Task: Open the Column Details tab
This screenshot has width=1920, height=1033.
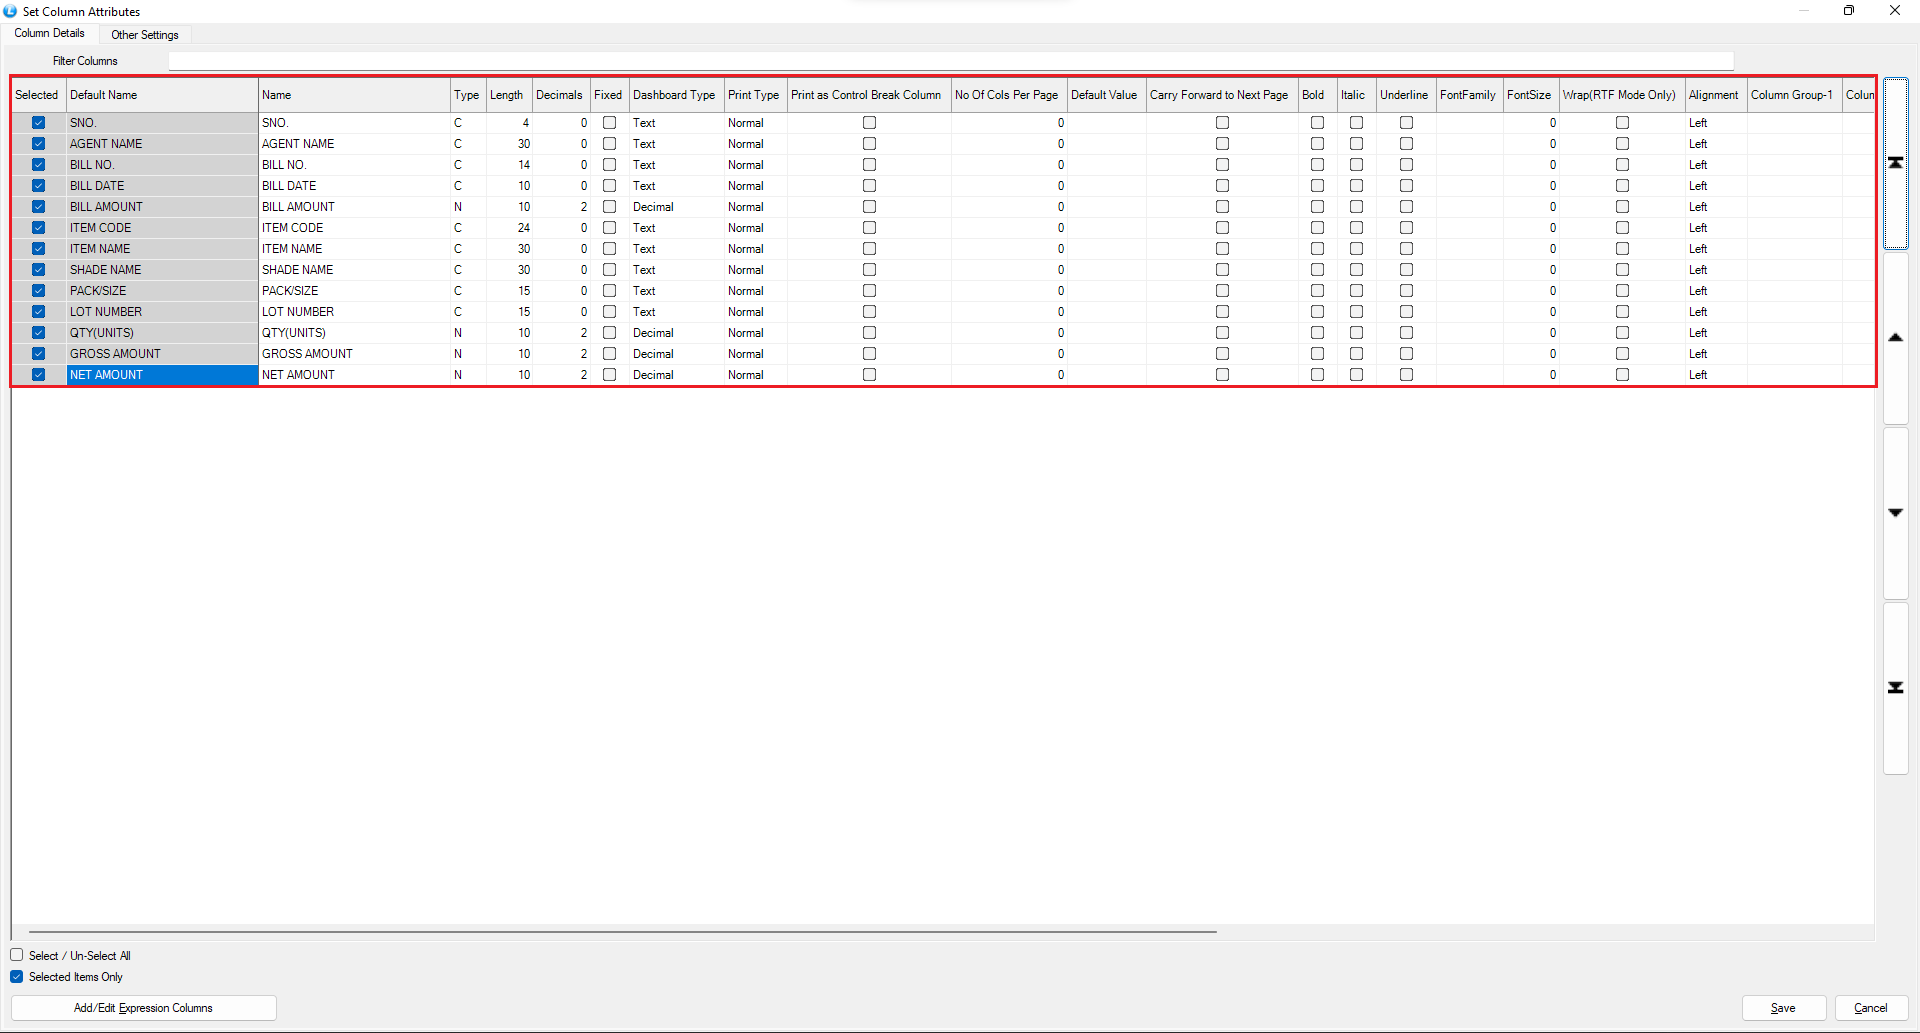Action: 50,34
